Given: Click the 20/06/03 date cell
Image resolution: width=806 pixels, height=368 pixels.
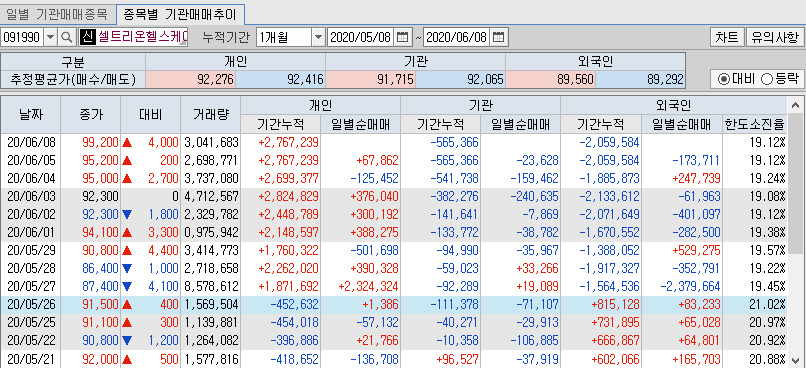Looking at the screenshot, I should click(31, 196).
